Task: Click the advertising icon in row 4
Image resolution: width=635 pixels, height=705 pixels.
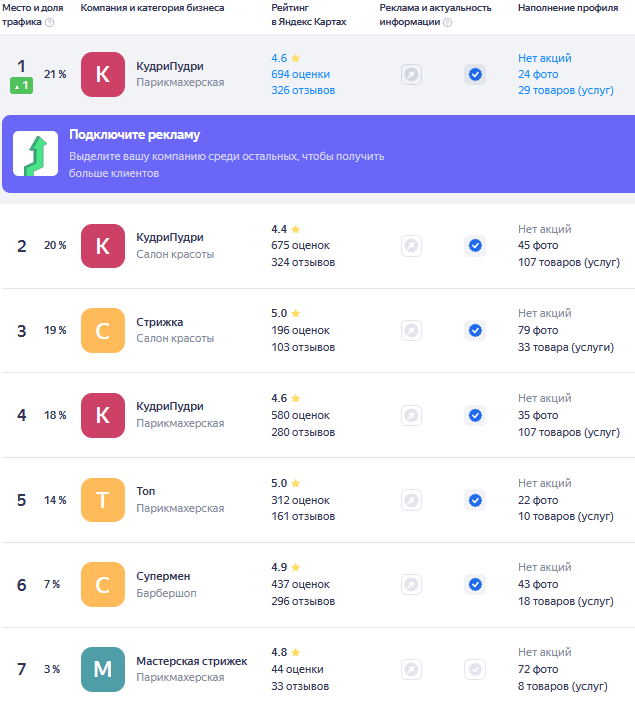Action: (x=411, y=415)
